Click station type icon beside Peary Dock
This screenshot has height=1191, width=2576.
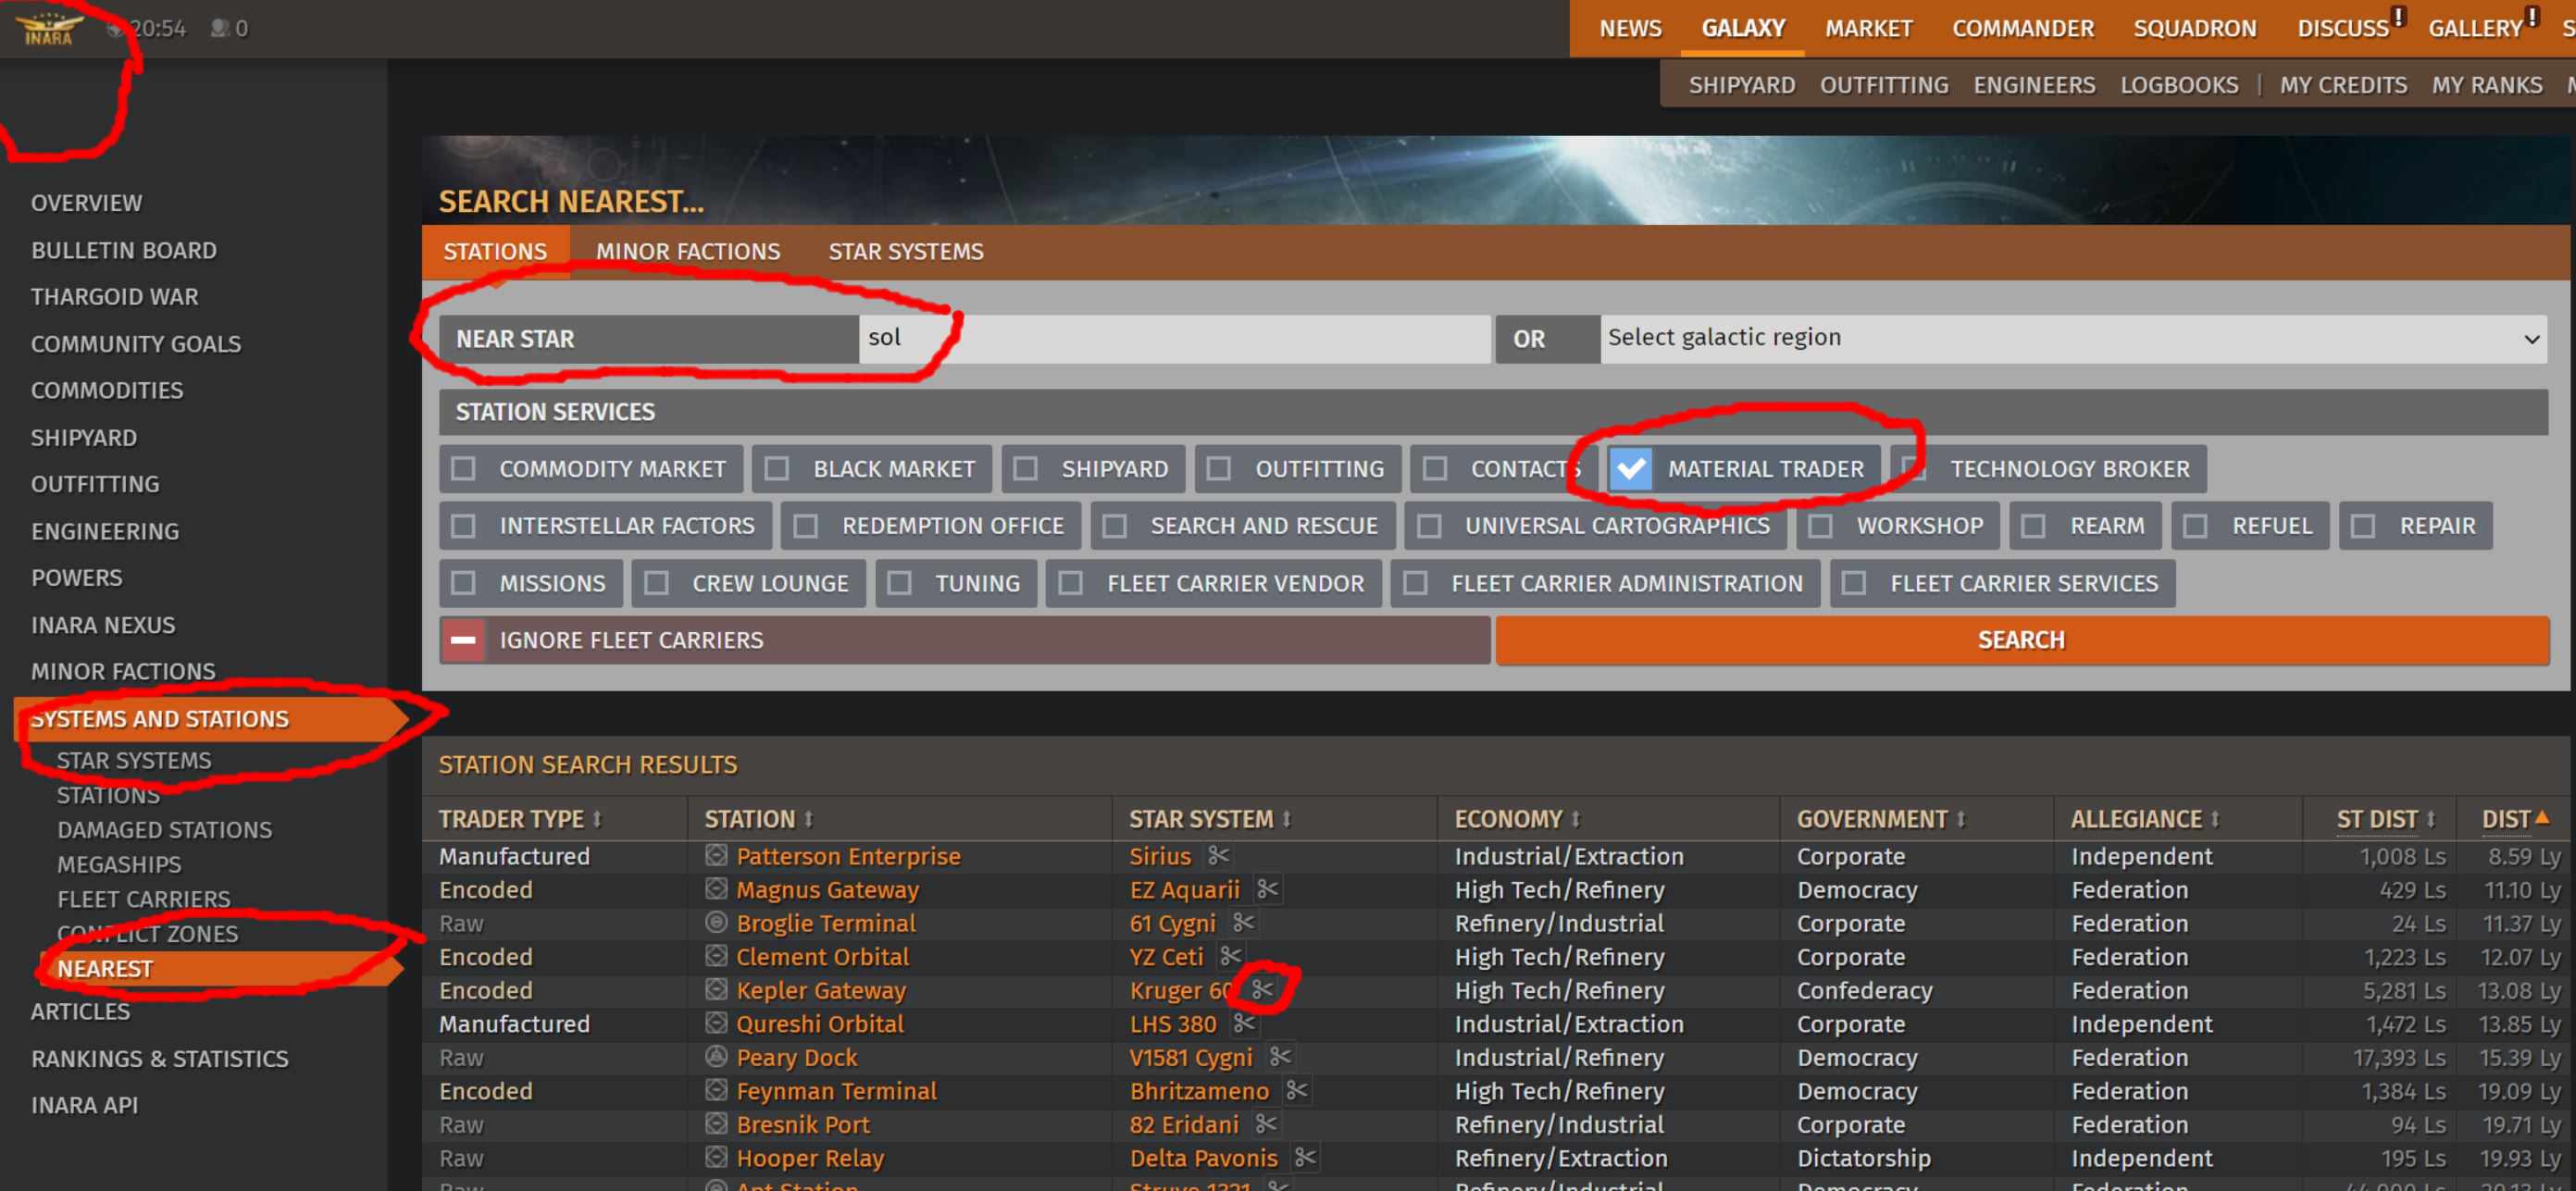pyautogui.click(x=716, y=1056)
